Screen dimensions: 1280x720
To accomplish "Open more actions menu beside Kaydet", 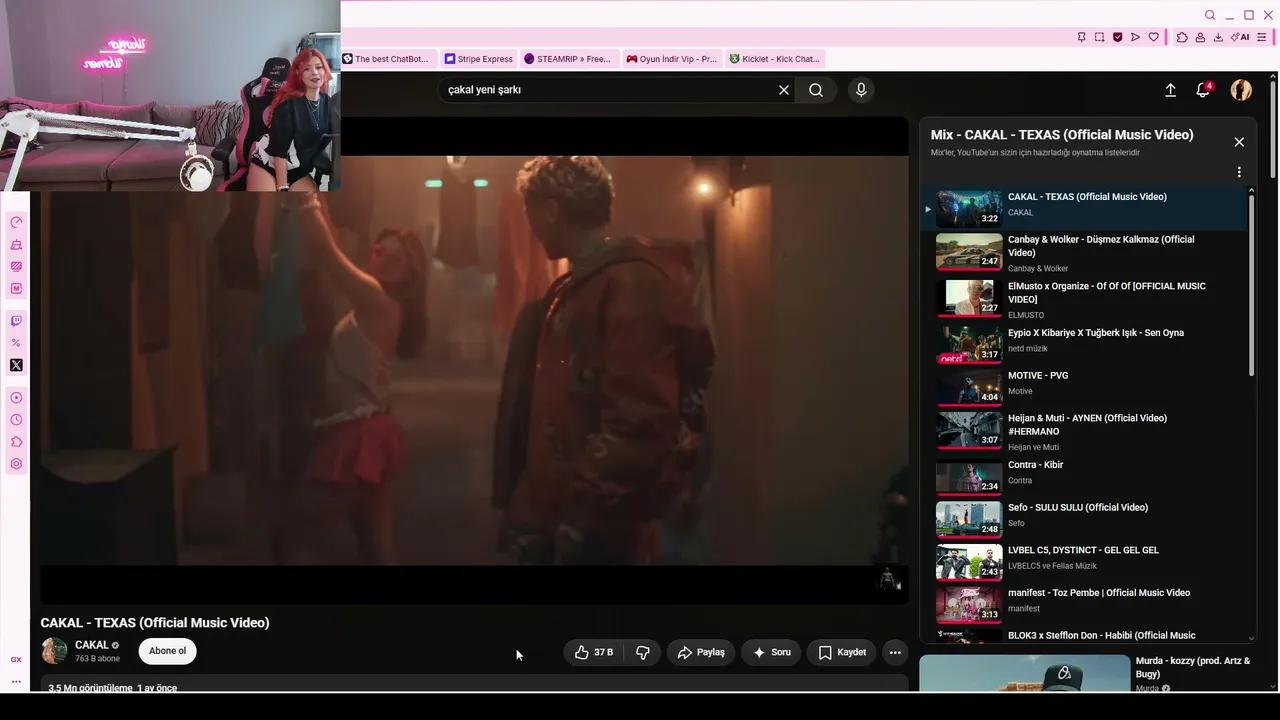I will [895, 652].
